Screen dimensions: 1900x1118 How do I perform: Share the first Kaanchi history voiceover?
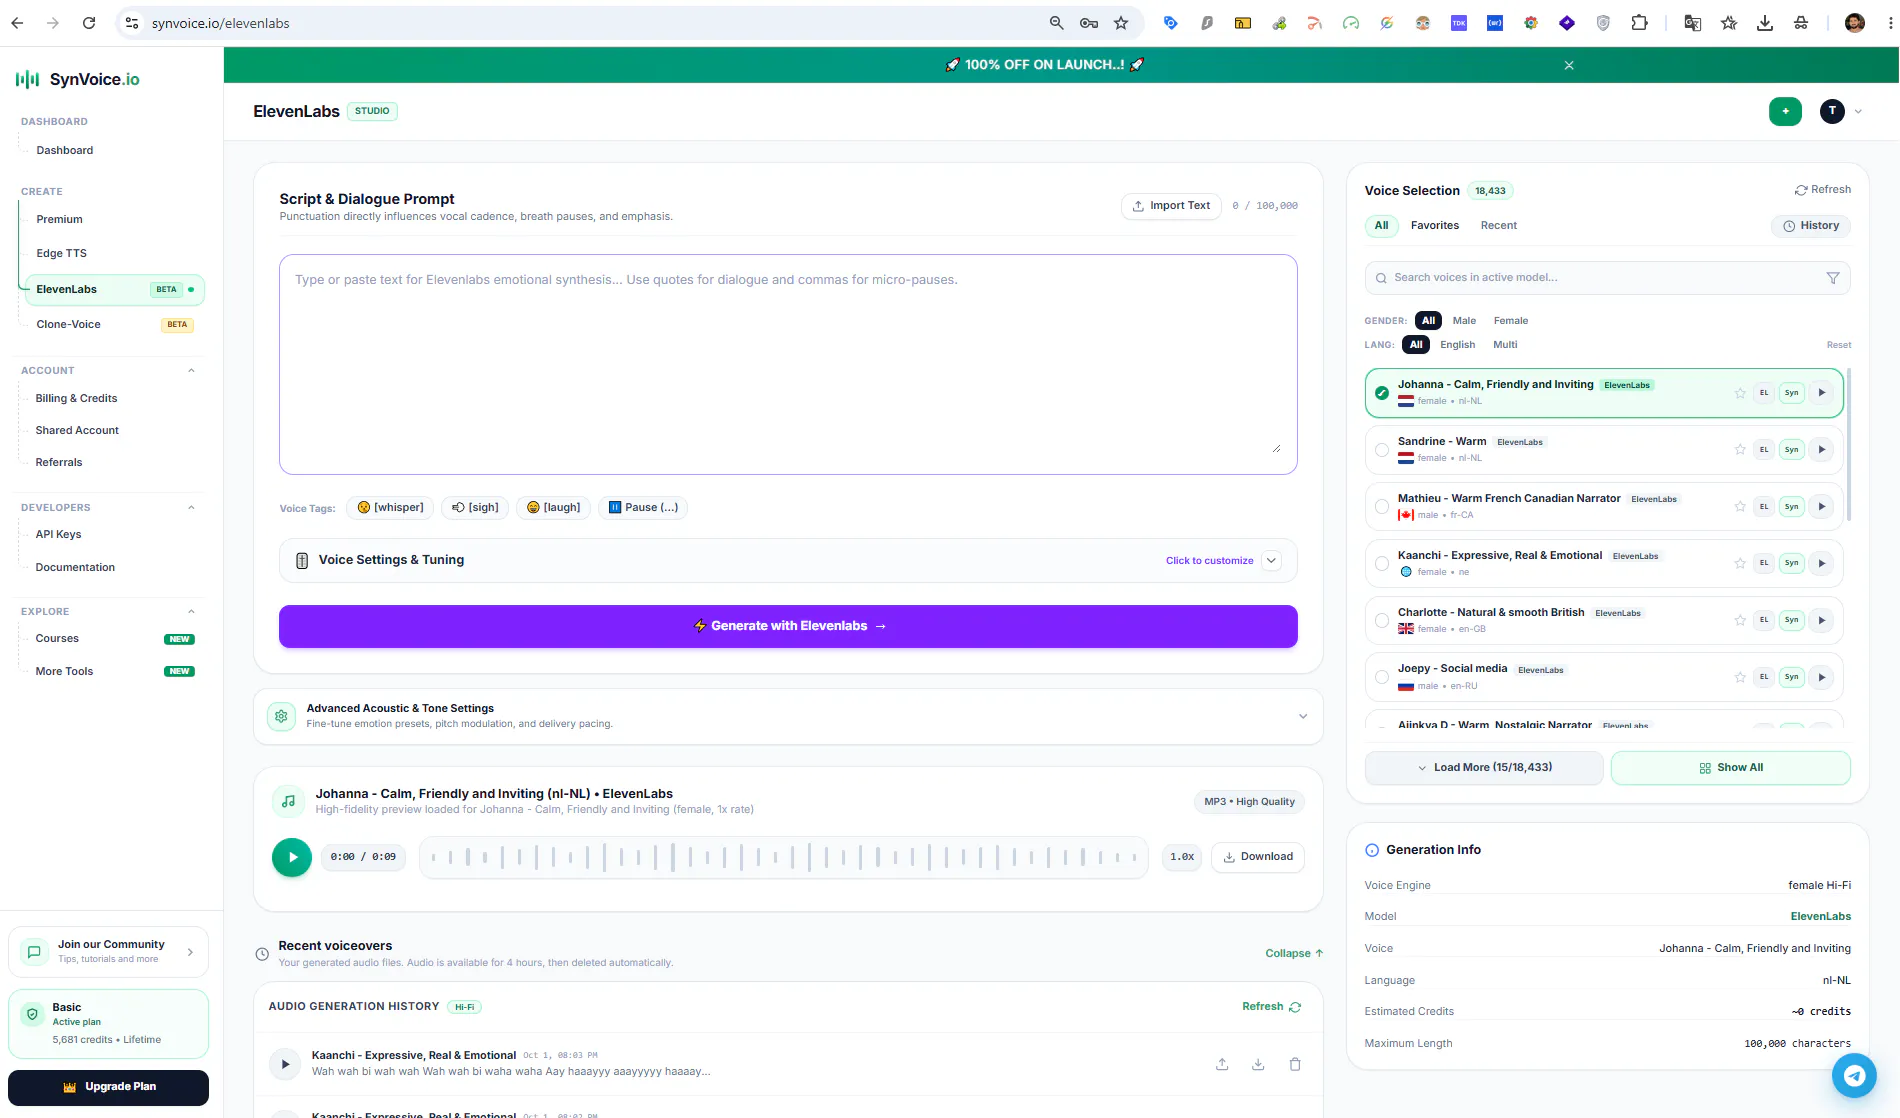[x=1222, y=1064]
